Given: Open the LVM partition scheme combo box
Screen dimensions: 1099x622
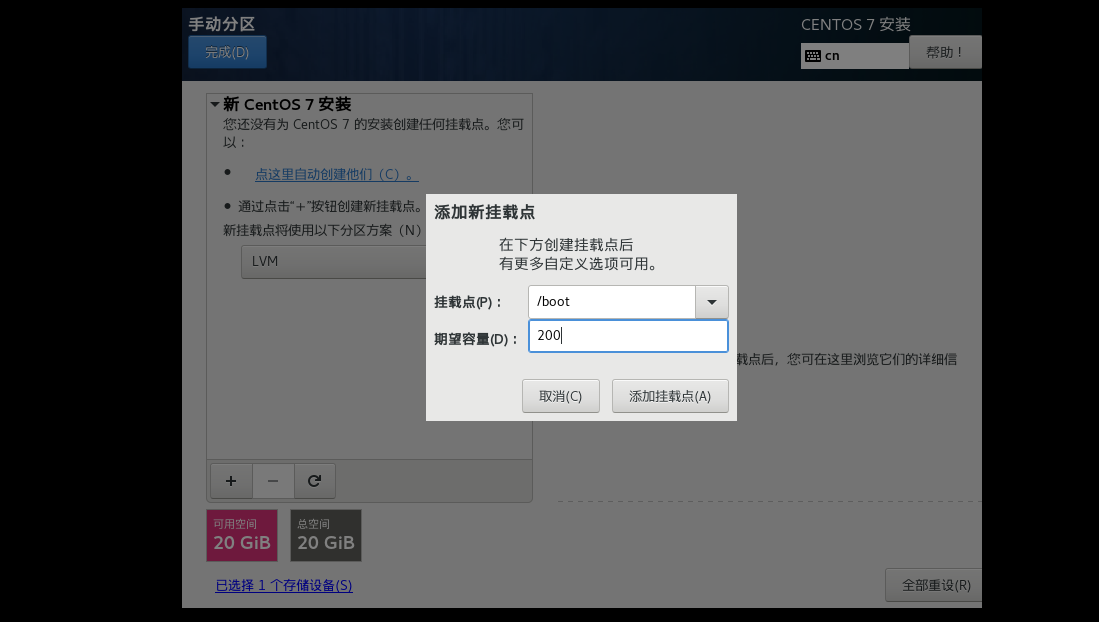Looking at the screenshot, I should pos(334,262).
